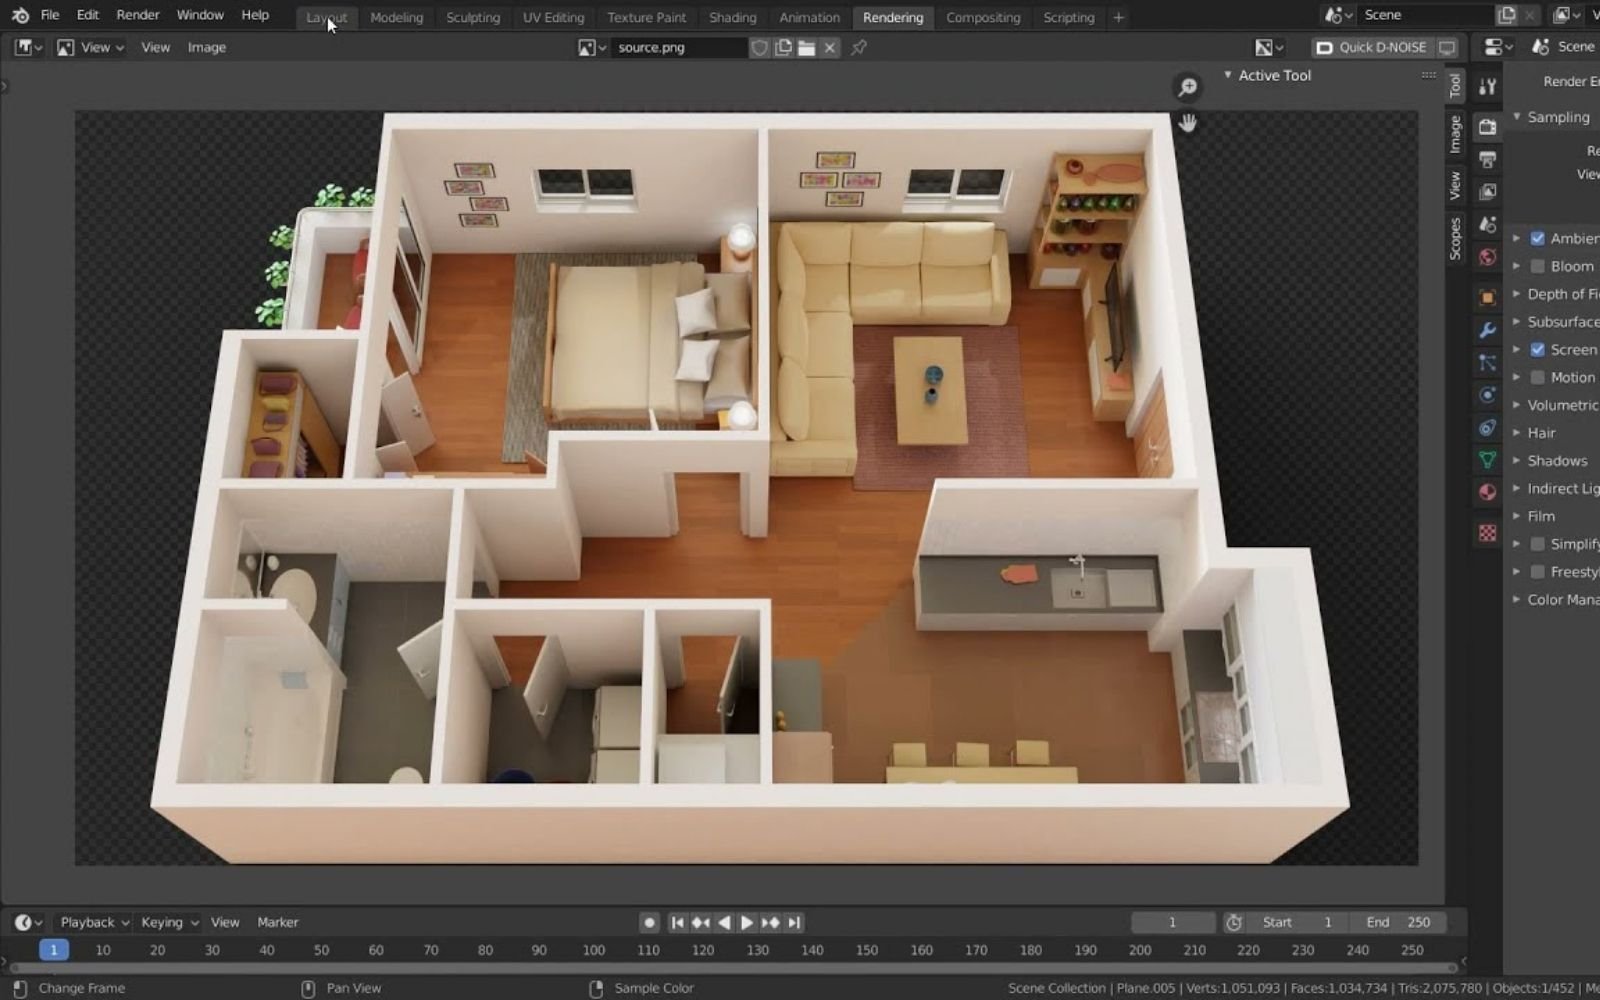
Task: Open the Modifier properties wrench icon
Action: point(1487,330)
